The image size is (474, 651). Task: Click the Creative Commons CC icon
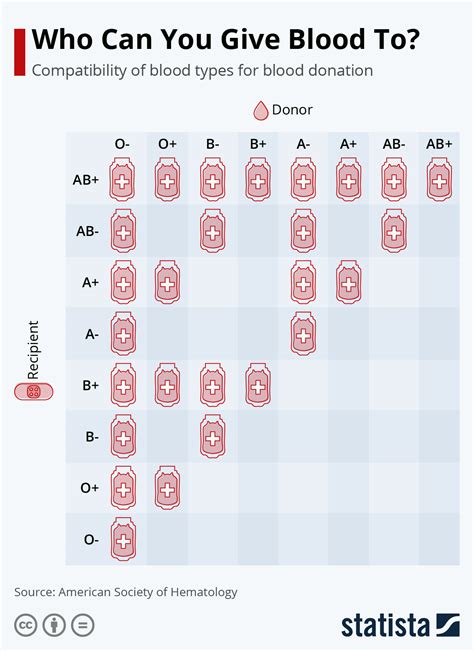click(x=26, y=625)
